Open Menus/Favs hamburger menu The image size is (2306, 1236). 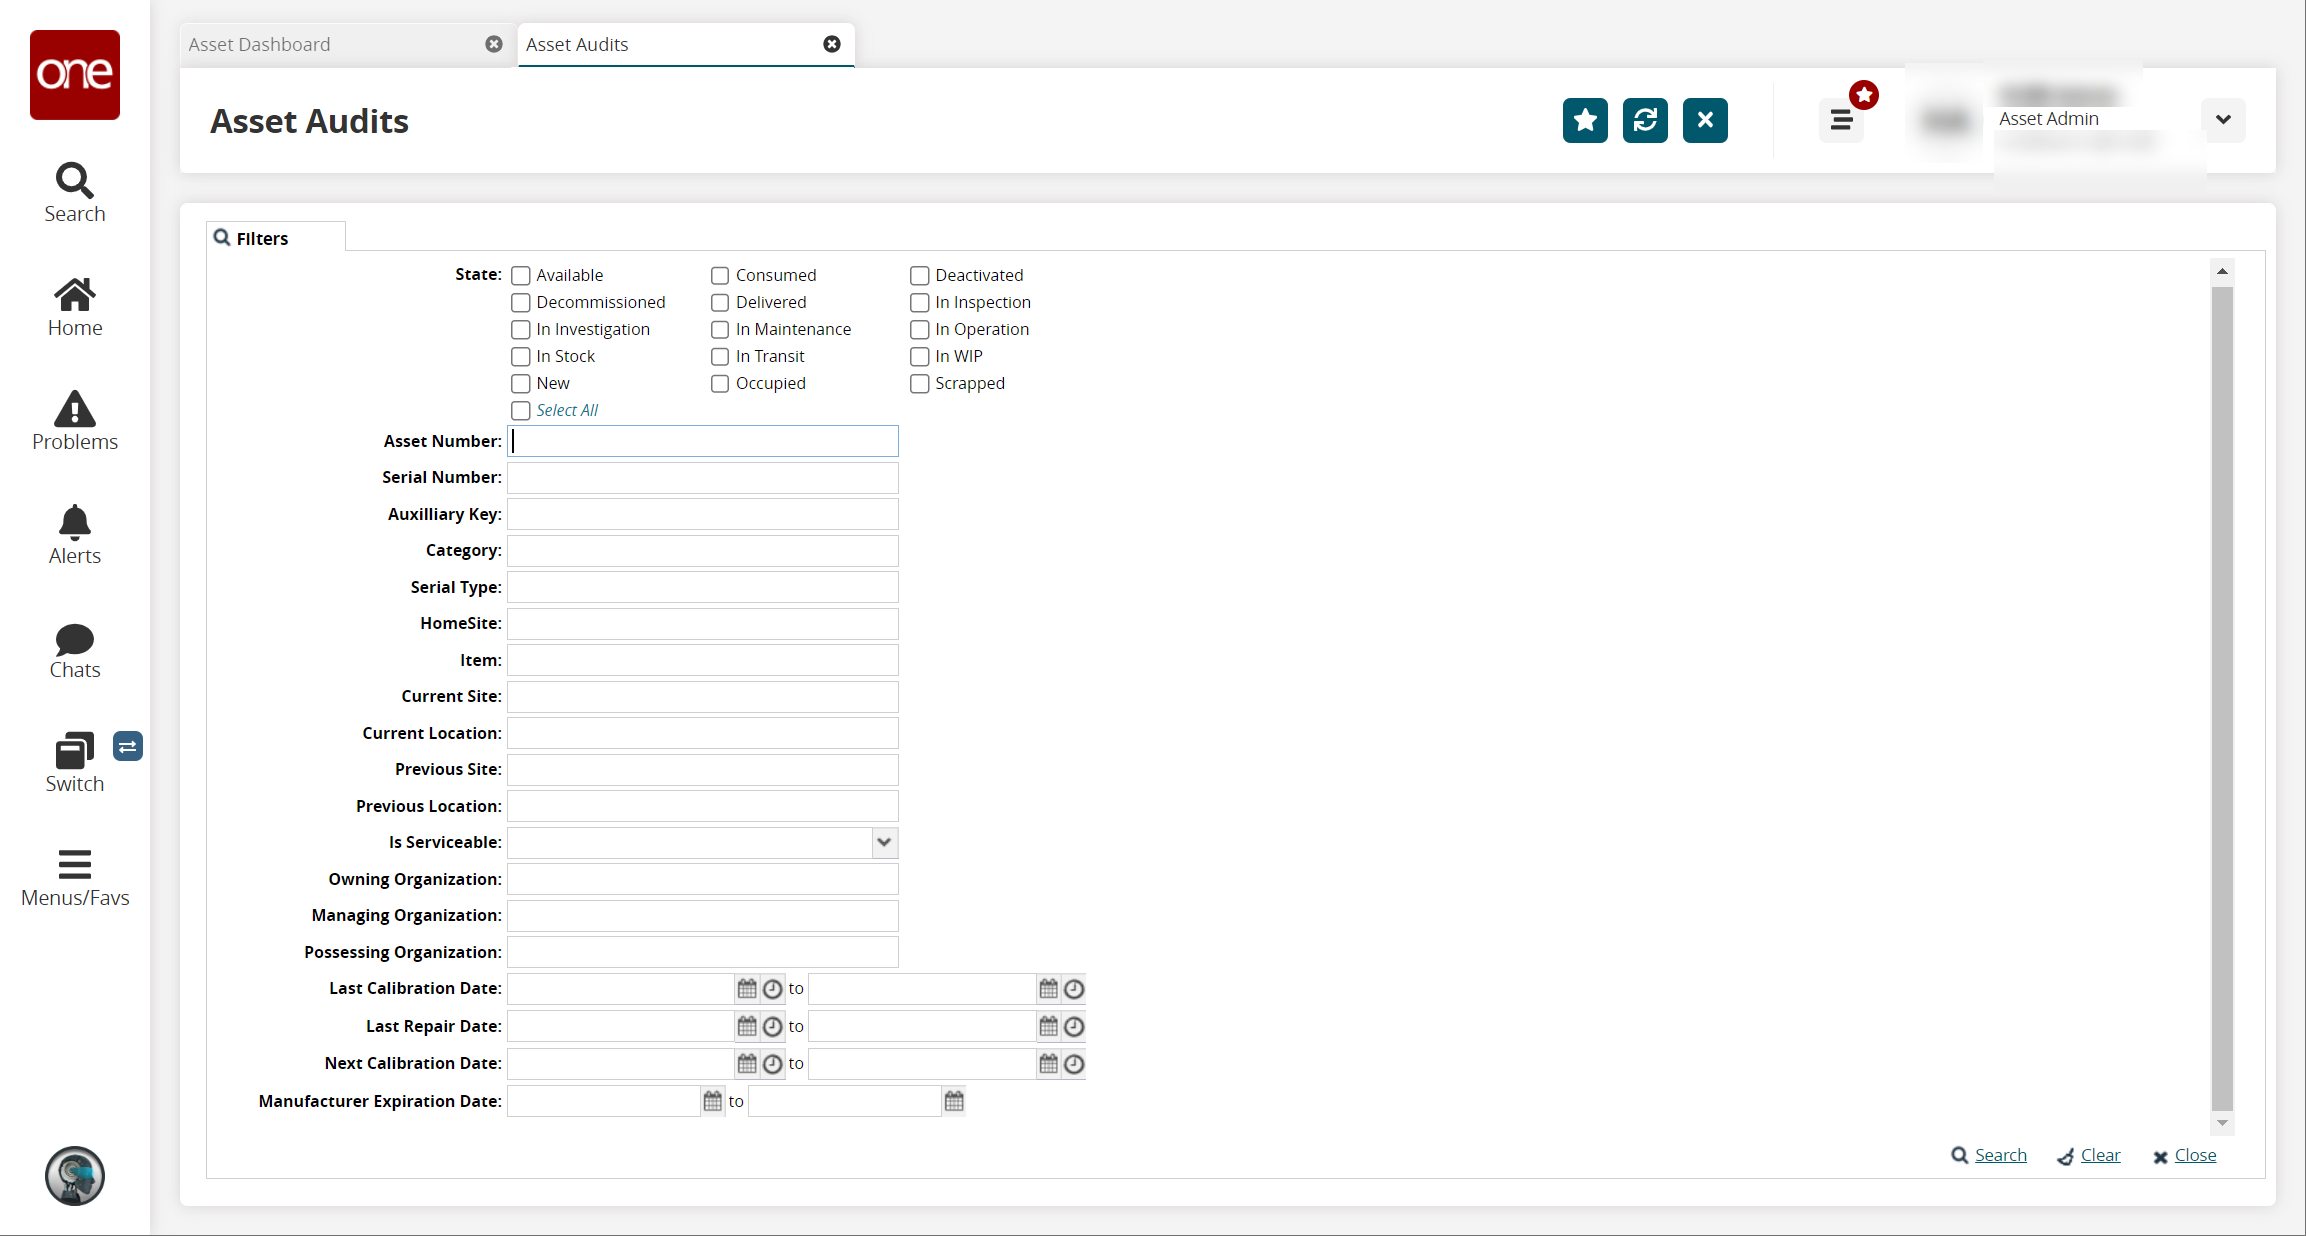tap(75, 876)
